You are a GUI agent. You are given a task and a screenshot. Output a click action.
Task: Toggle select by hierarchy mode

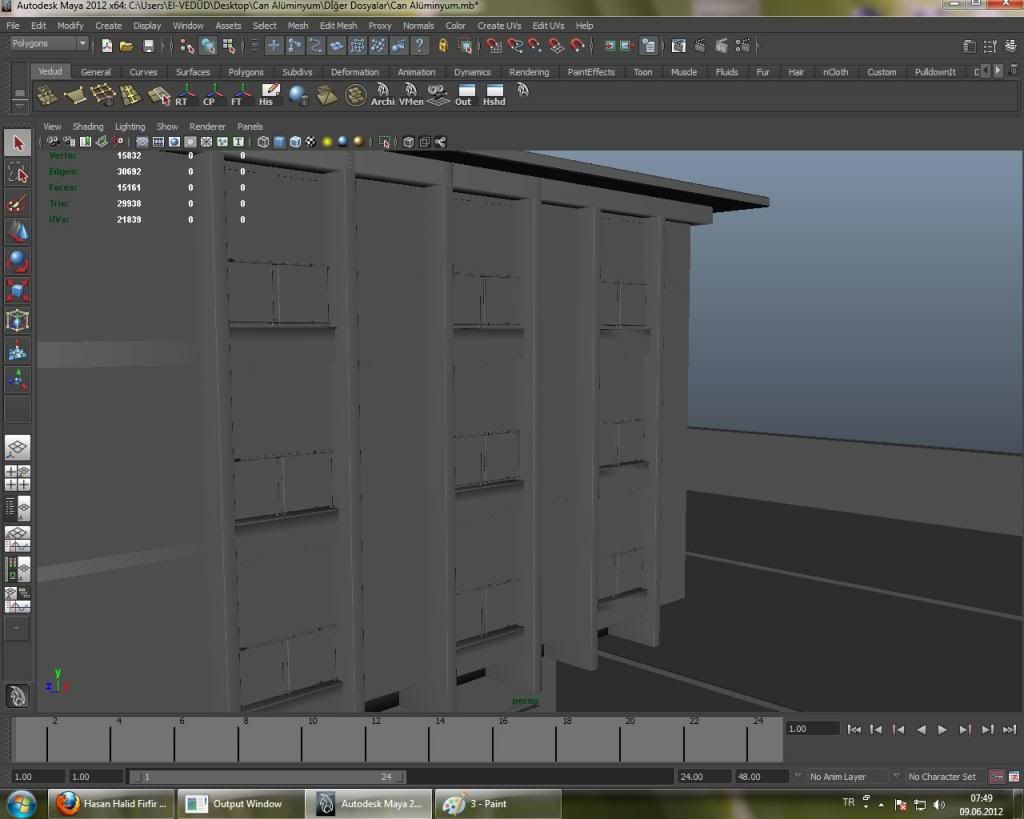pyautogui.click(x=187, y=45)
